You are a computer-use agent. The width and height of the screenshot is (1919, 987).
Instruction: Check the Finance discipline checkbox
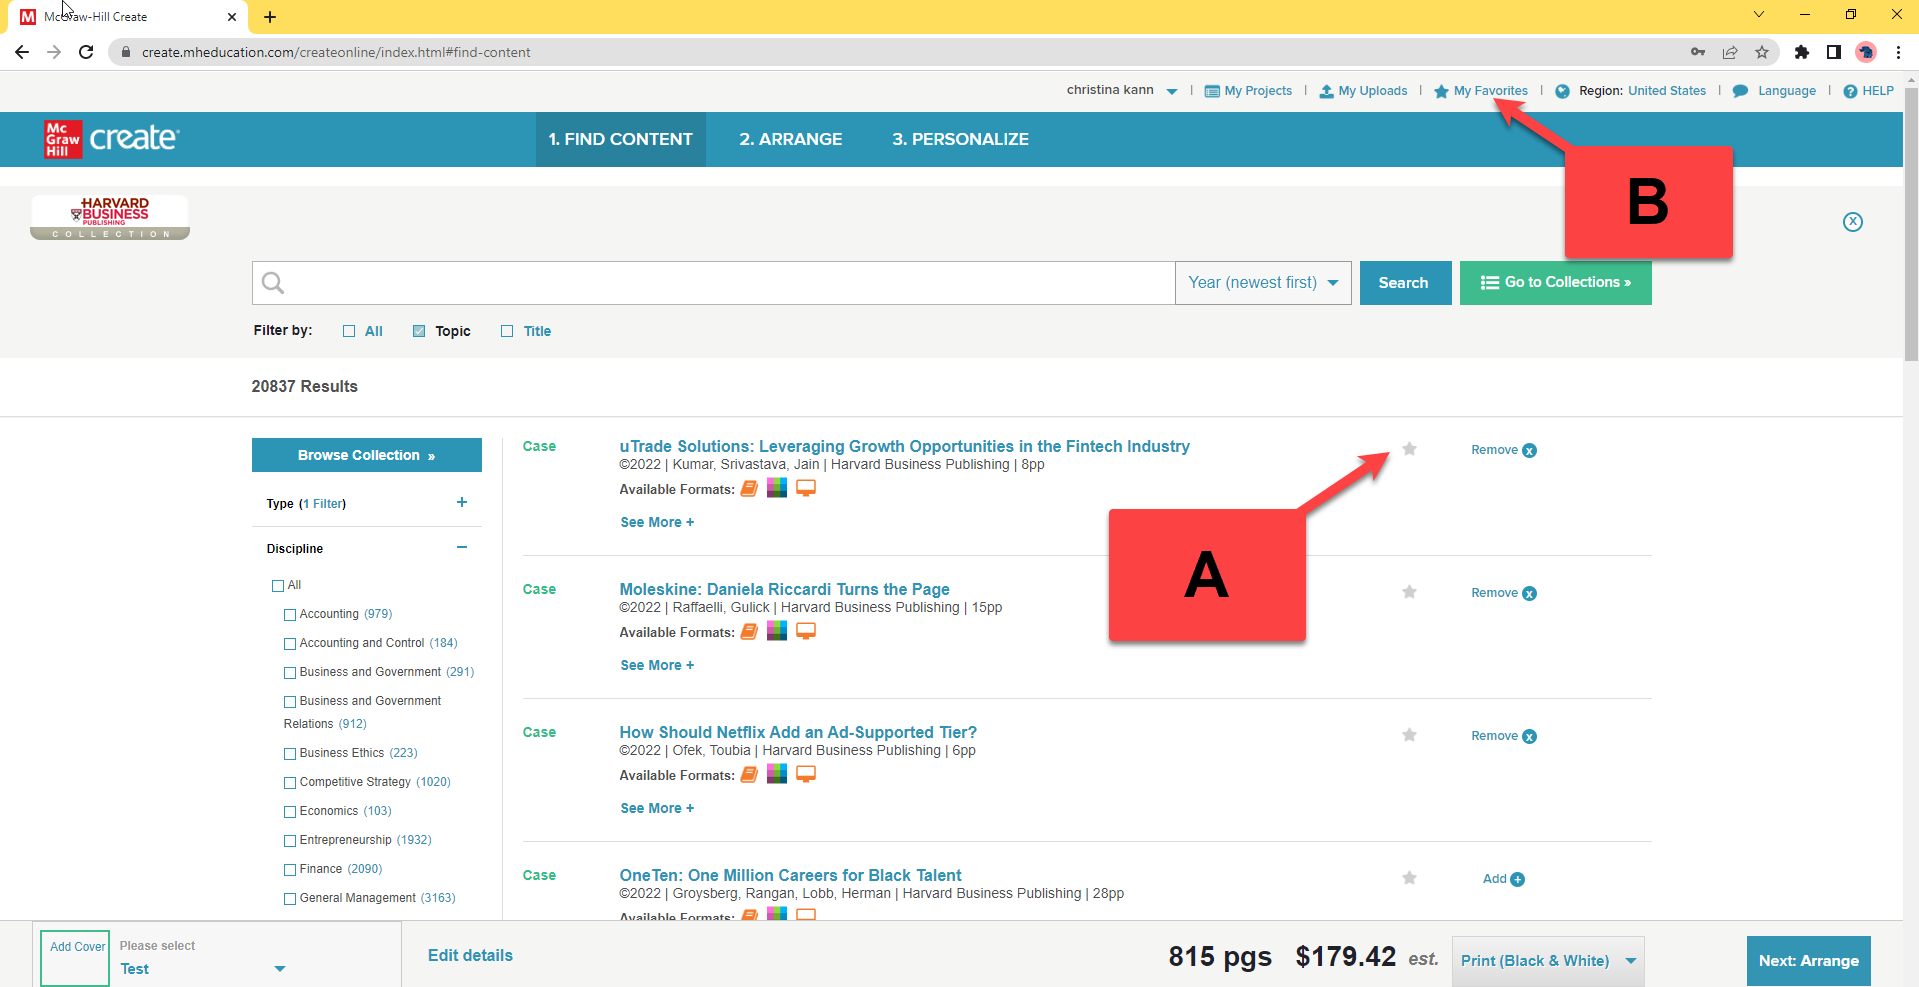tap(290, 870)
